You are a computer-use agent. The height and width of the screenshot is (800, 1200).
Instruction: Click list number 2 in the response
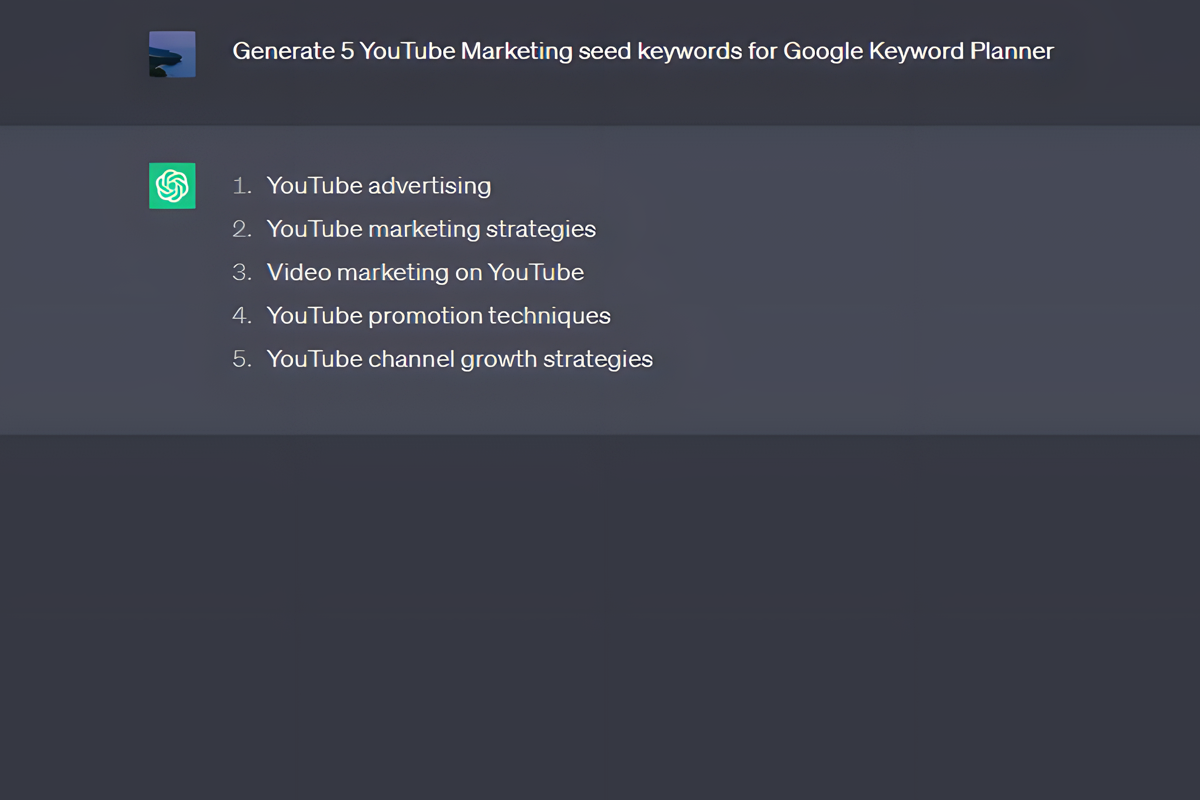[x=241, y=229]
